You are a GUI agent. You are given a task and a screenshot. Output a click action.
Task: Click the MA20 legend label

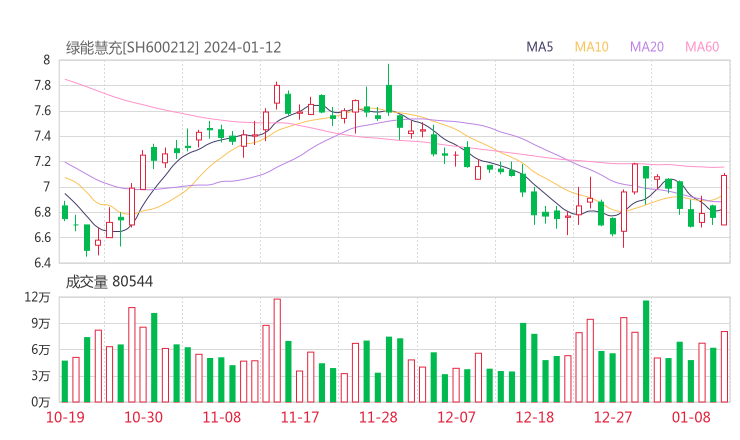click(647, 47)
